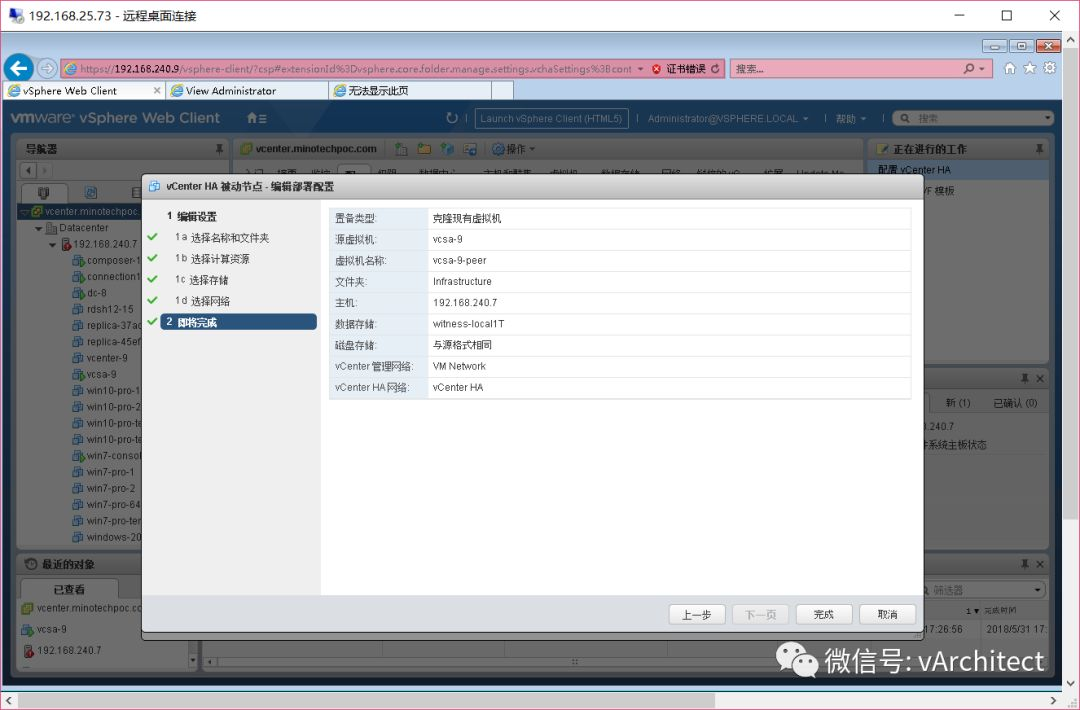Click the vSphere refresh icon
This screenshot has width=1080, height=710.
[452, 118]
